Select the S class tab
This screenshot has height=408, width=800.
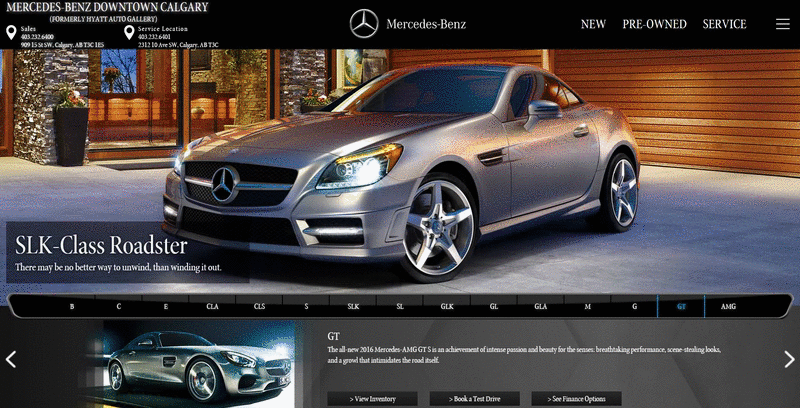pos(306,307)
